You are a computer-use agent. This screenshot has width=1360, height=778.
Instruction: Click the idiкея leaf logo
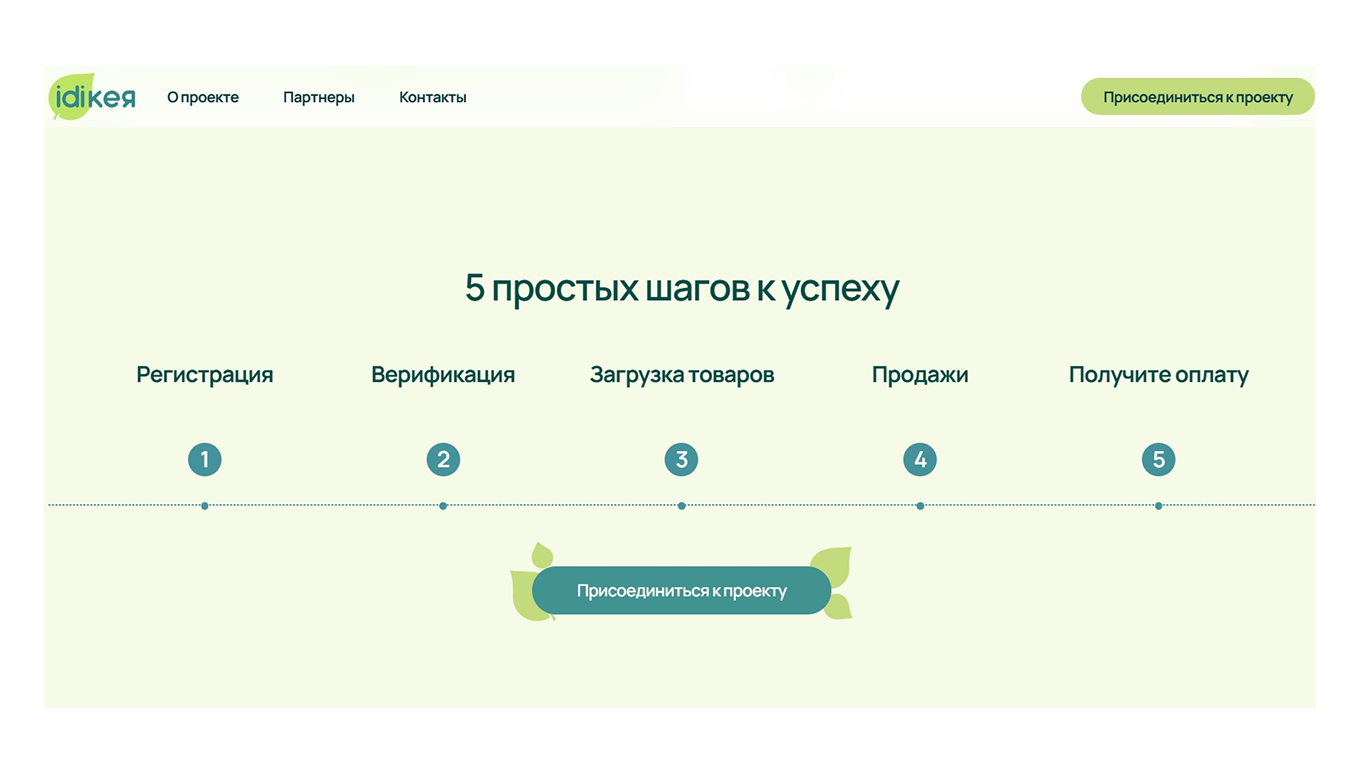coord(91,96)
